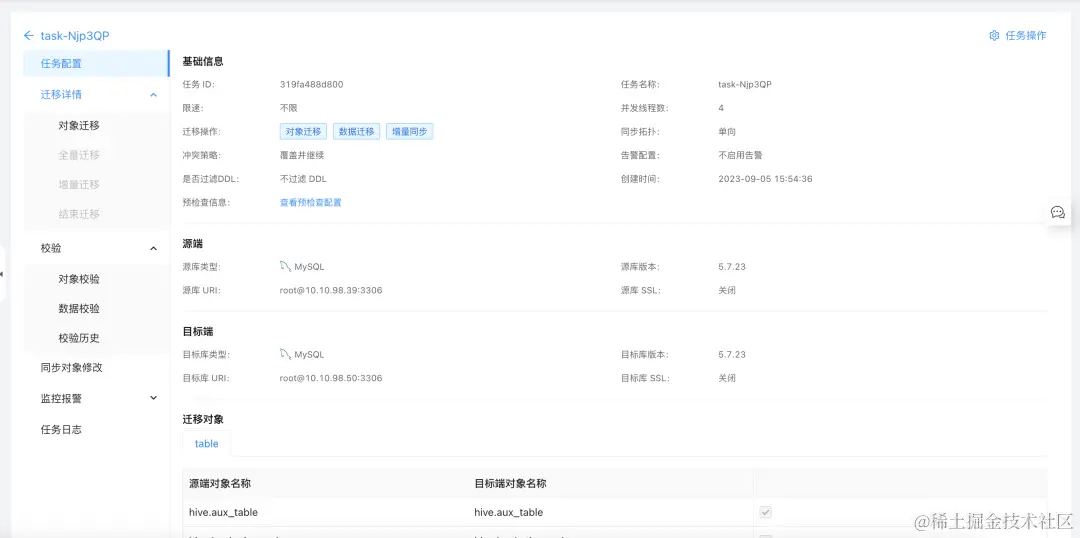The image size is (1080, 538).
Task: Click 限速 value 不限
Action: pyautogui.click(x=289, y=108)
